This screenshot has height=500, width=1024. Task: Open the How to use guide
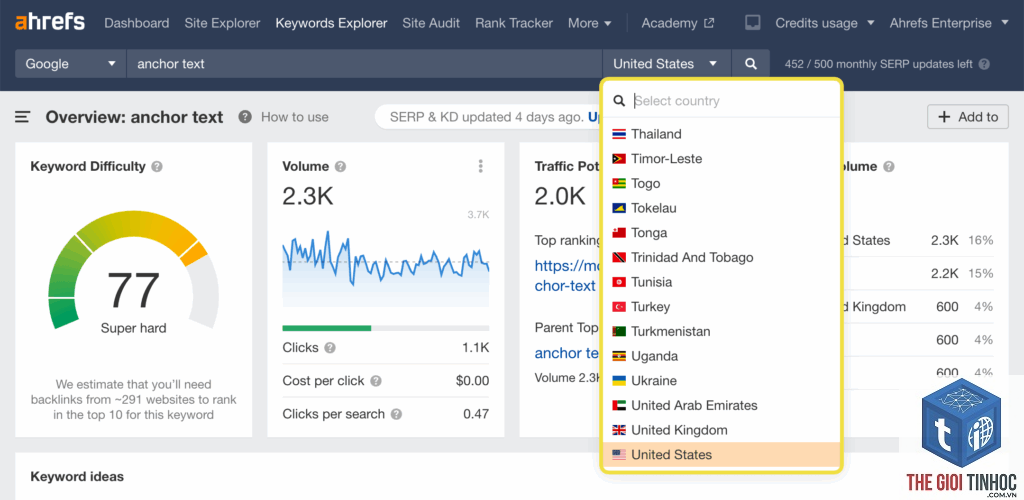pyautogui.click(x=295, y=117)
